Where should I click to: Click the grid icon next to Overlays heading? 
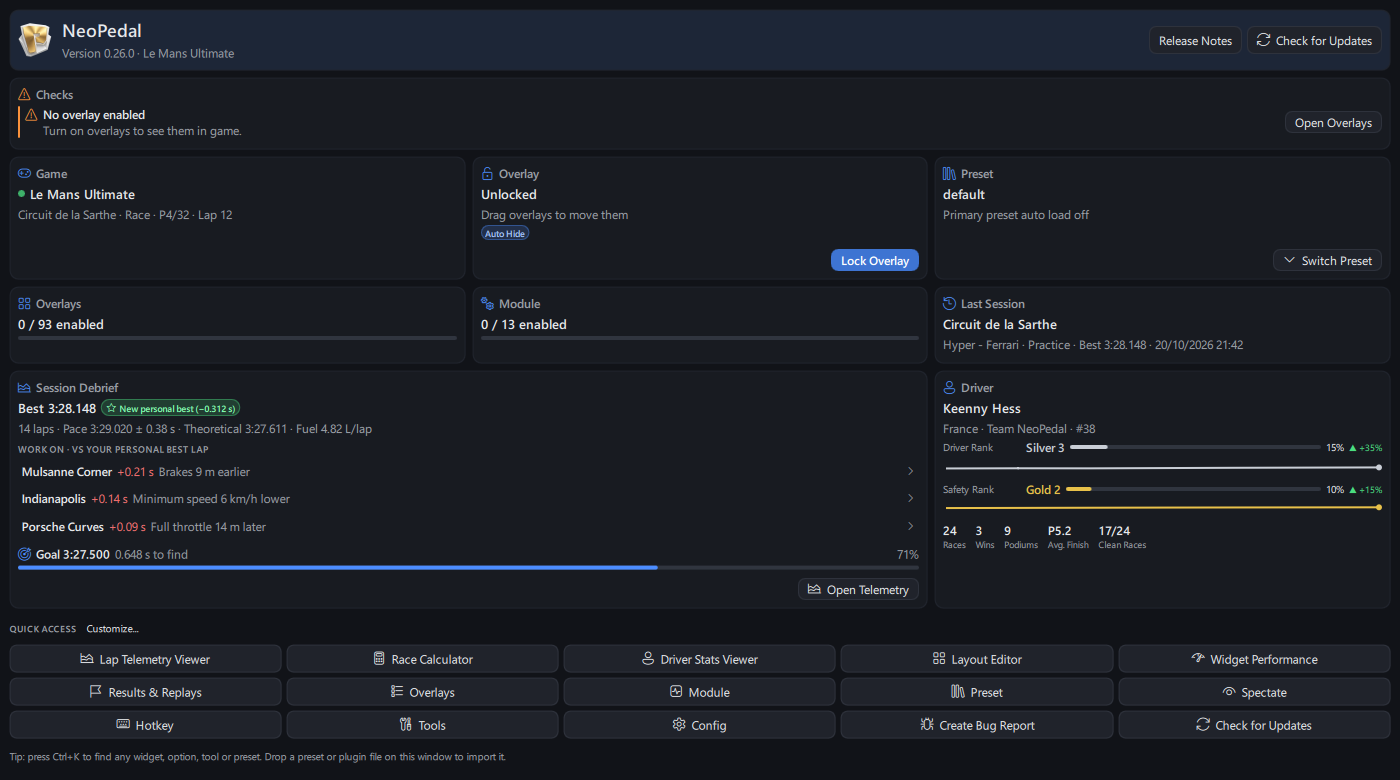(24, 303)
